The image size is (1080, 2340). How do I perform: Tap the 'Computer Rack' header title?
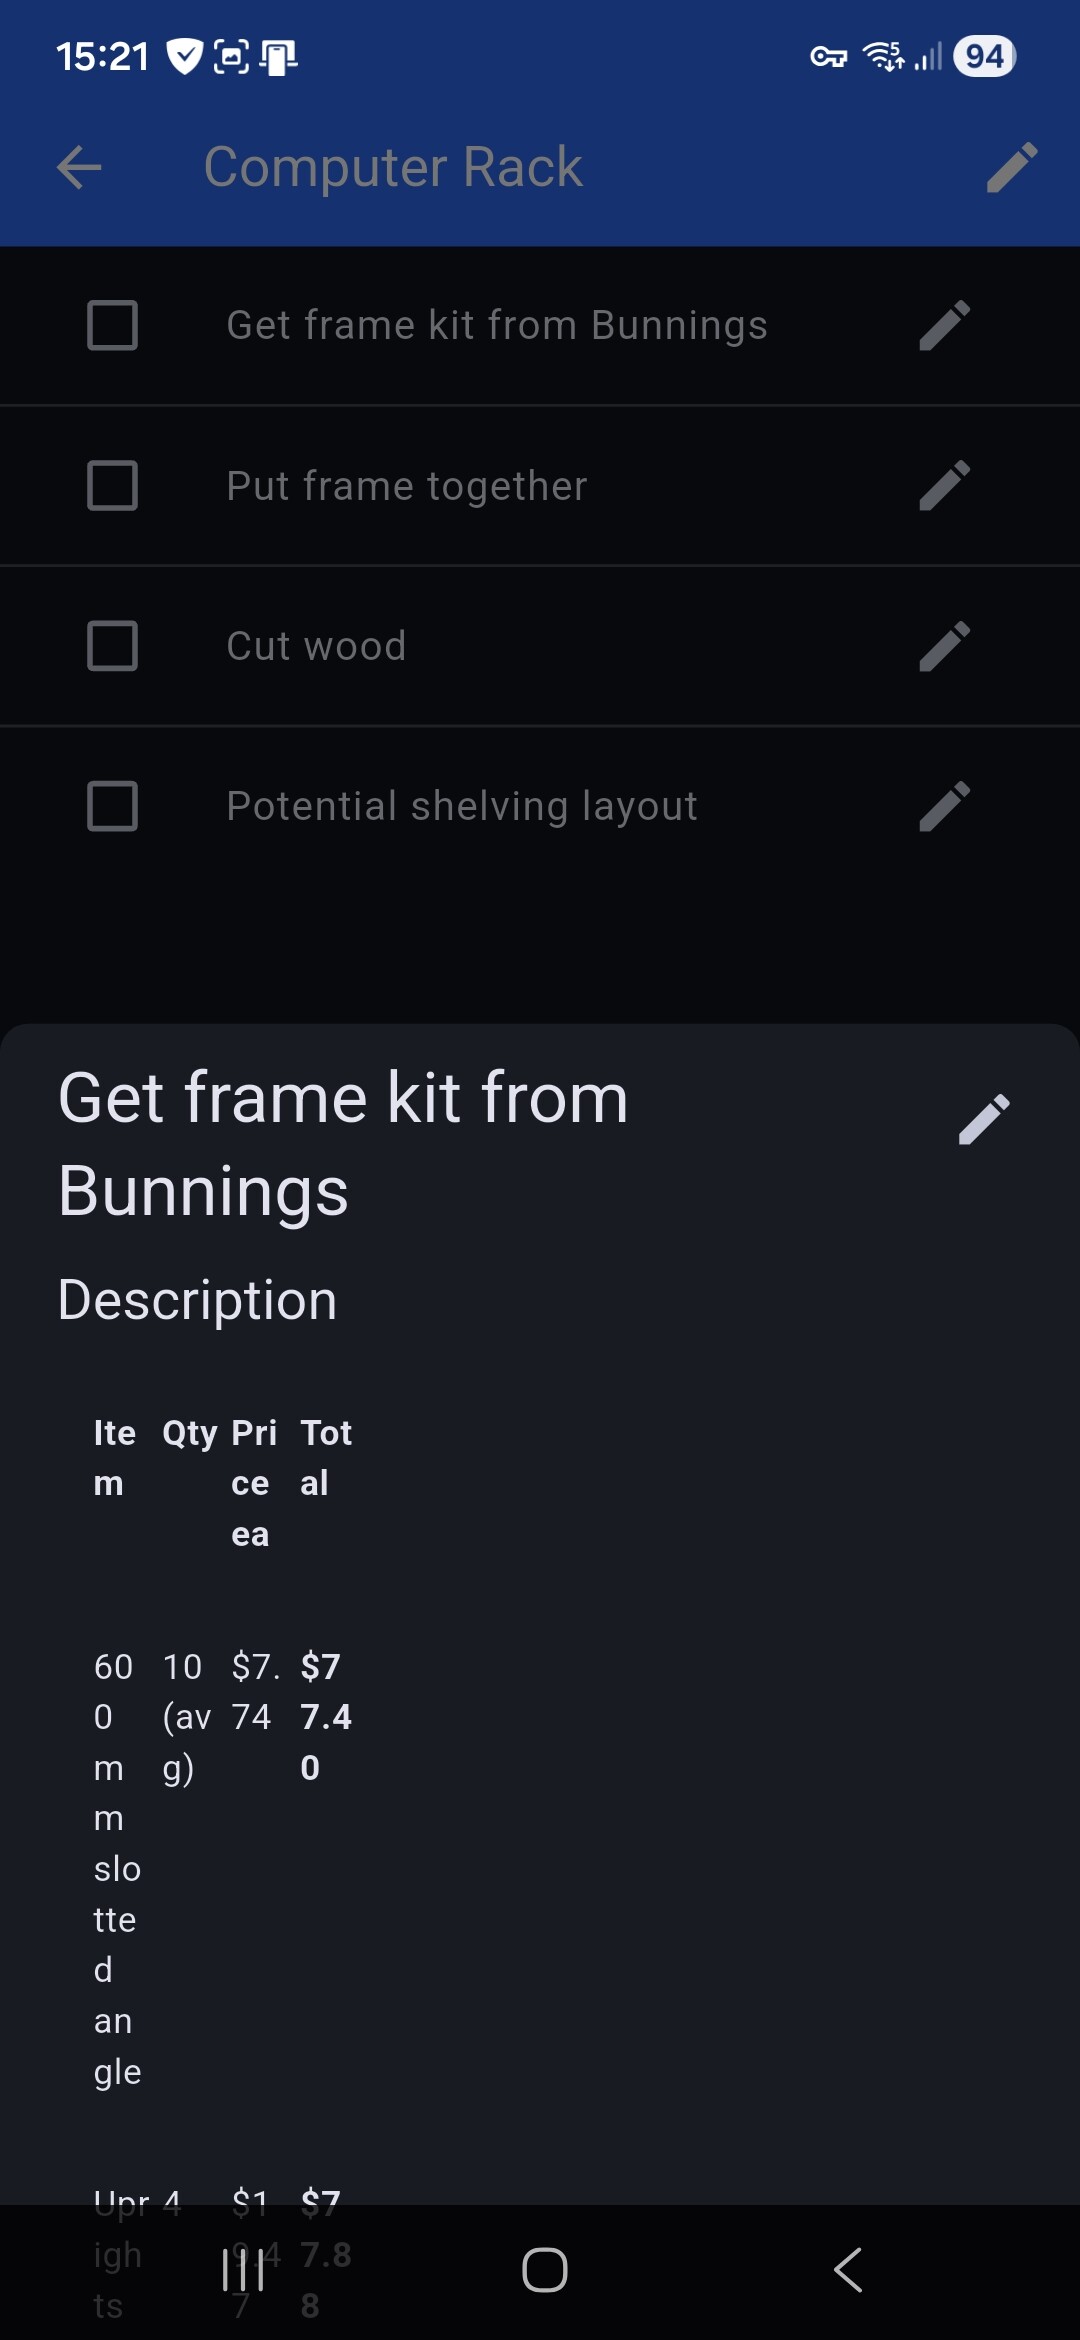click(393, 167)
